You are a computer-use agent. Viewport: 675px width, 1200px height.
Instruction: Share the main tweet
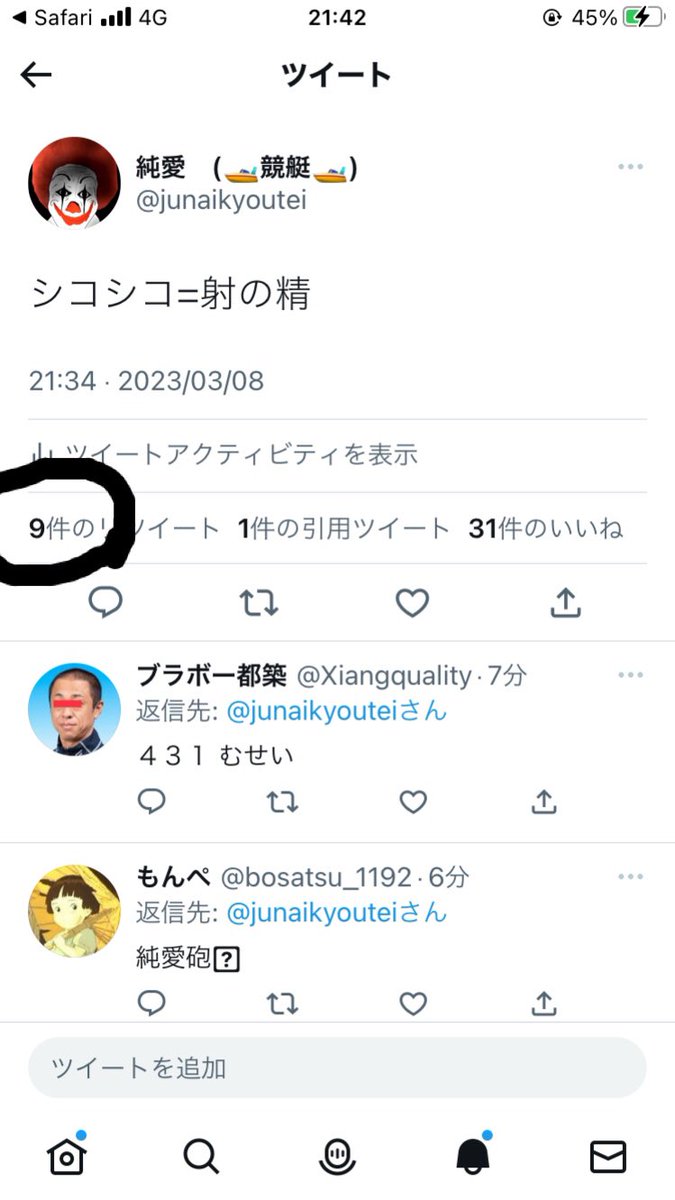(x=565, y=601)
